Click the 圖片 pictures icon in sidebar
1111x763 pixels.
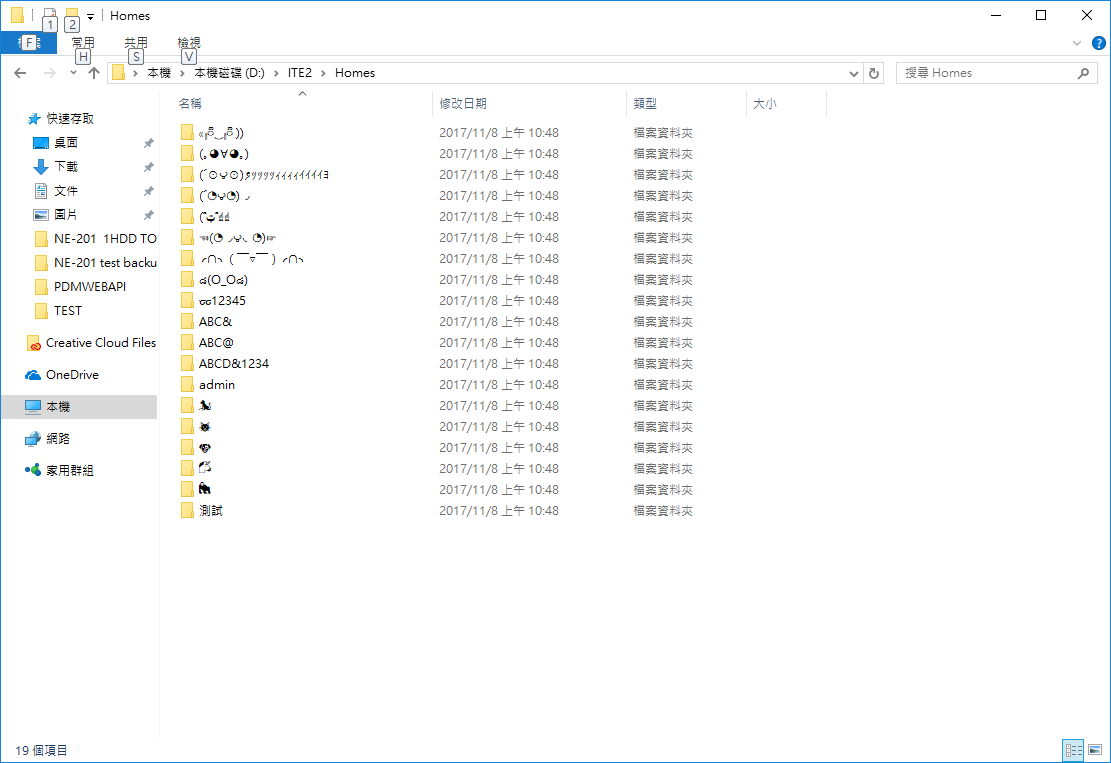40,215
